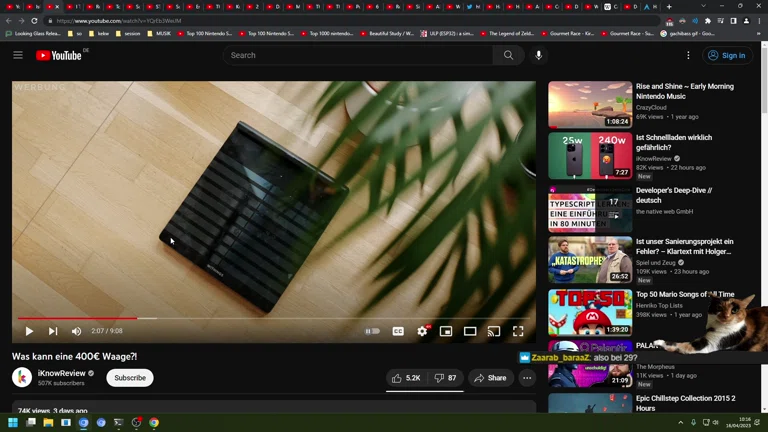This screenshot has width=768, height=432.
Task: Cast video to a TV
Action: click(x=494, y=331)
